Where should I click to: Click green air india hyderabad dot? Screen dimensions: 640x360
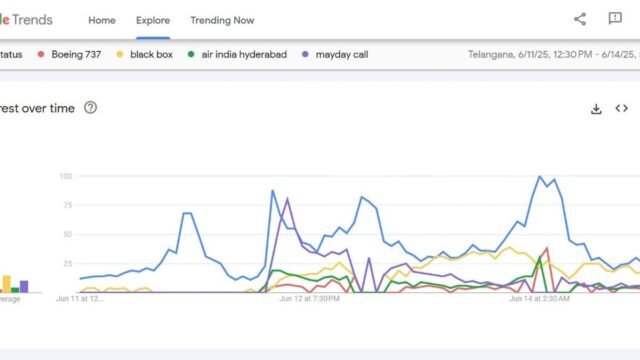(x=191, y=54)
